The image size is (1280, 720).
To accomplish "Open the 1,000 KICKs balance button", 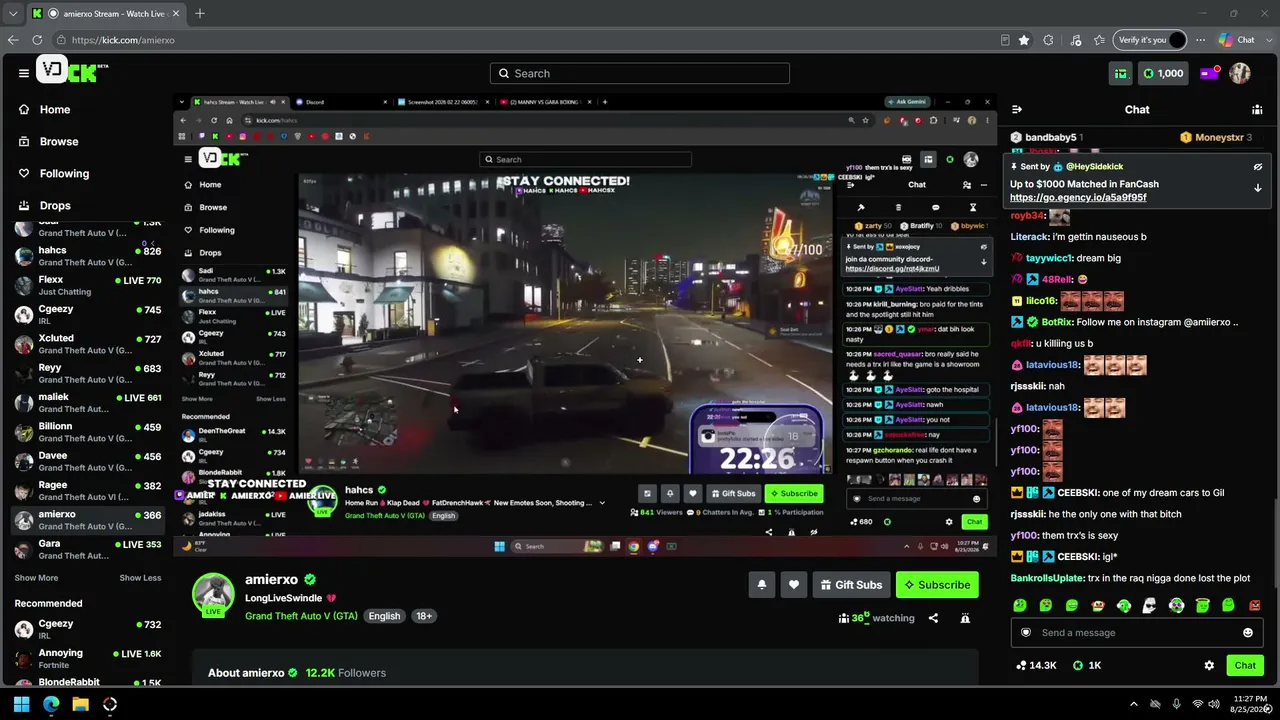I will (x=1163, y=73).
